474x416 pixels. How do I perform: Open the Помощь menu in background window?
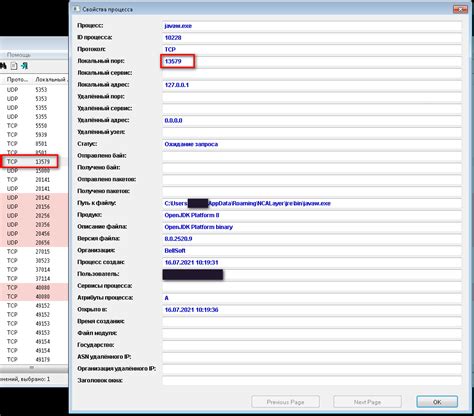click(x=19, y=55)
